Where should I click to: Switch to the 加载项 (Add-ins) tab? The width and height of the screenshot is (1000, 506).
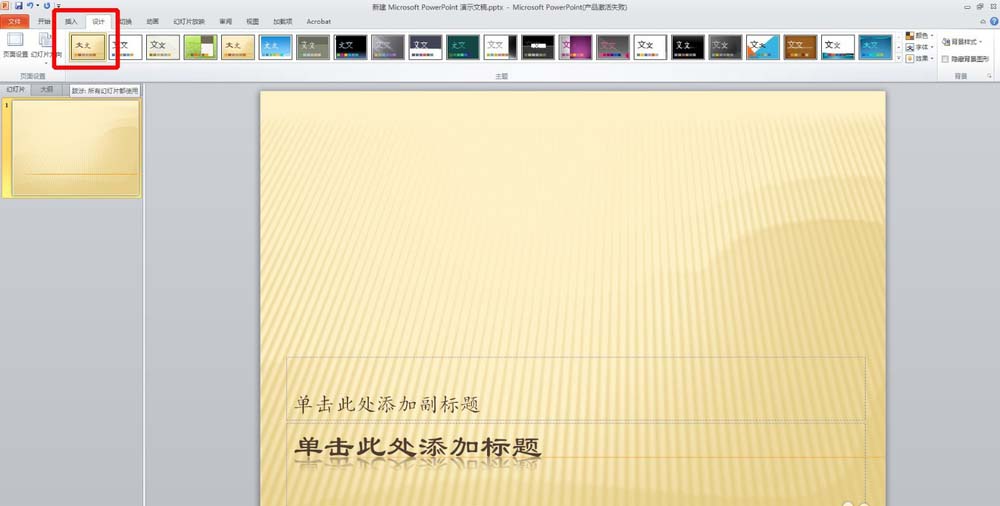(283, 22)
